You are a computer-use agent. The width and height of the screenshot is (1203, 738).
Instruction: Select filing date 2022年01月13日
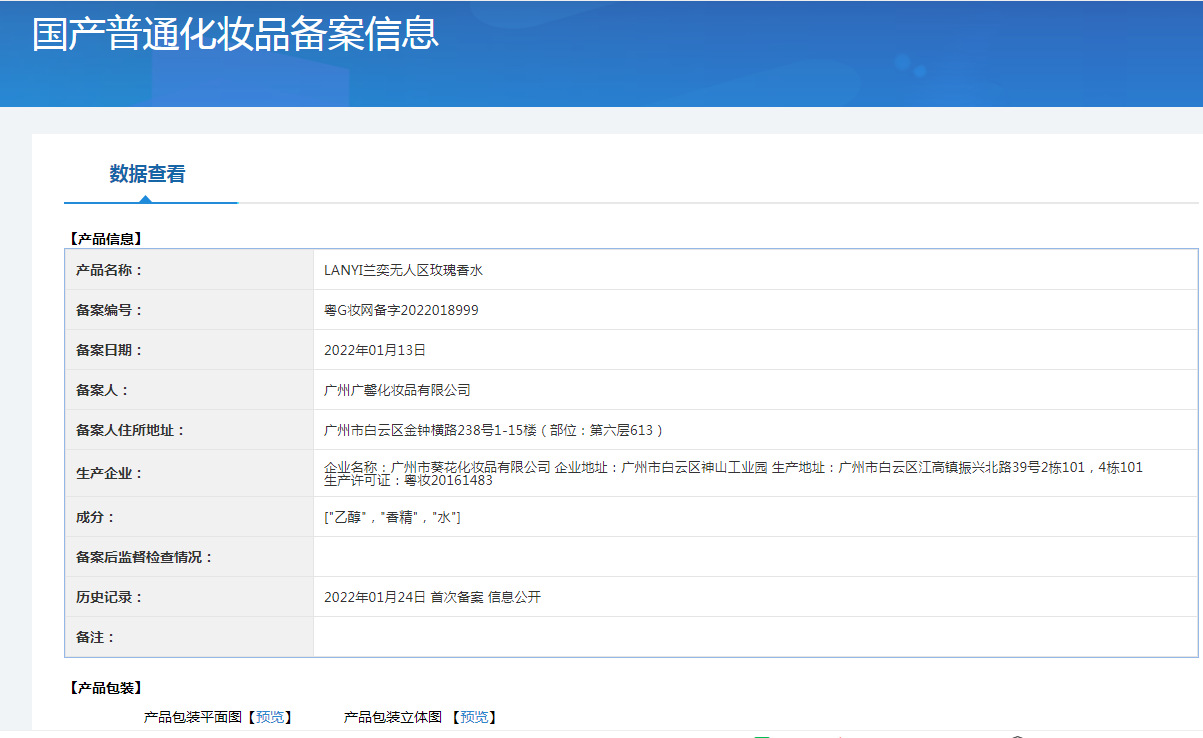[375, 350]
